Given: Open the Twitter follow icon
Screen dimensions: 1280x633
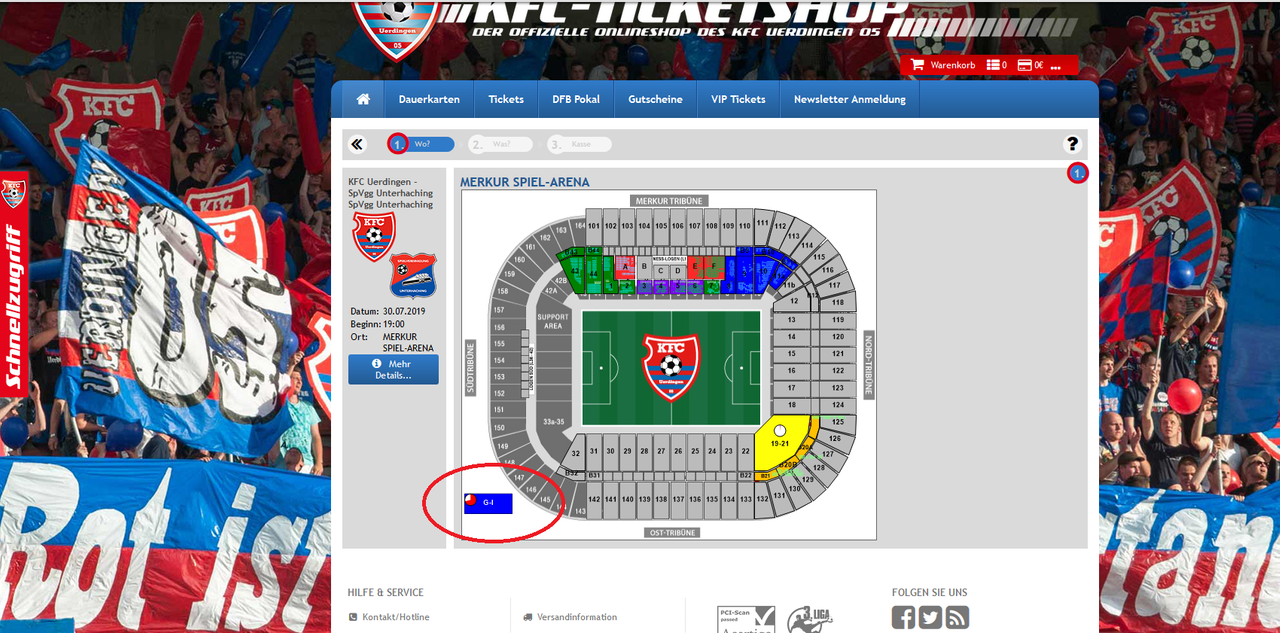Looking at the screenshot, I should [x=930, y=618].
